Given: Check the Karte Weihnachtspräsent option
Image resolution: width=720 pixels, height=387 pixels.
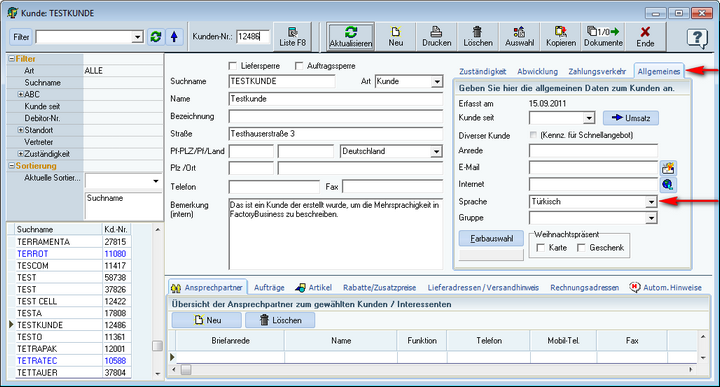Looking at the screenshot, I should (x=541, y=248).
